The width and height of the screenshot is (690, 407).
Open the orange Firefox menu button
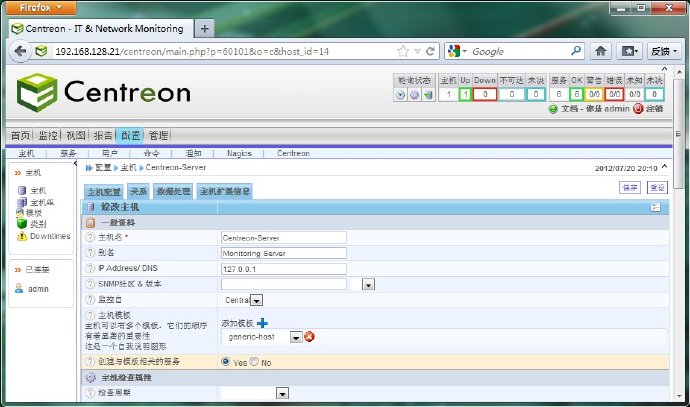[x=40, y=7]
